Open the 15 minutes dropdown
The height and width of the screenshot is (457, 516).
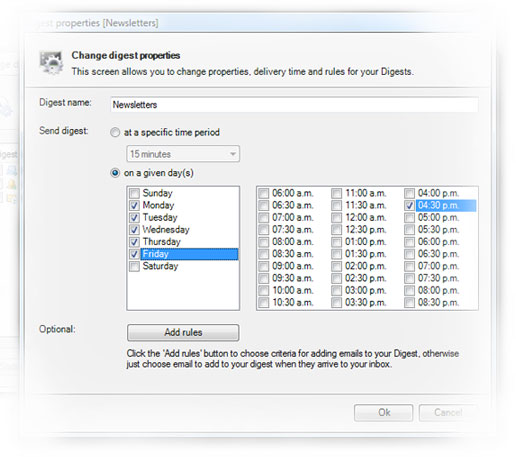pos(183,154)
